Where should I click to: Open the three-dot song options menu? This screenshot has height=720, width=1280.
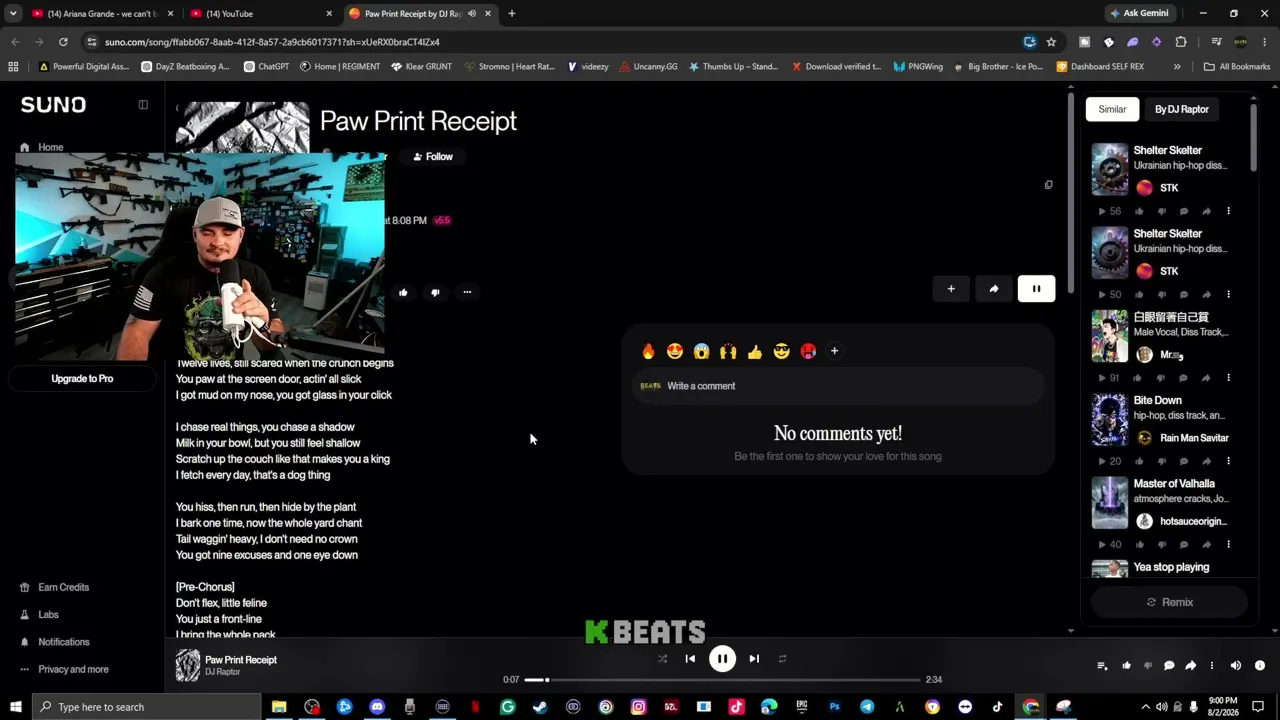tap(467, 293)
